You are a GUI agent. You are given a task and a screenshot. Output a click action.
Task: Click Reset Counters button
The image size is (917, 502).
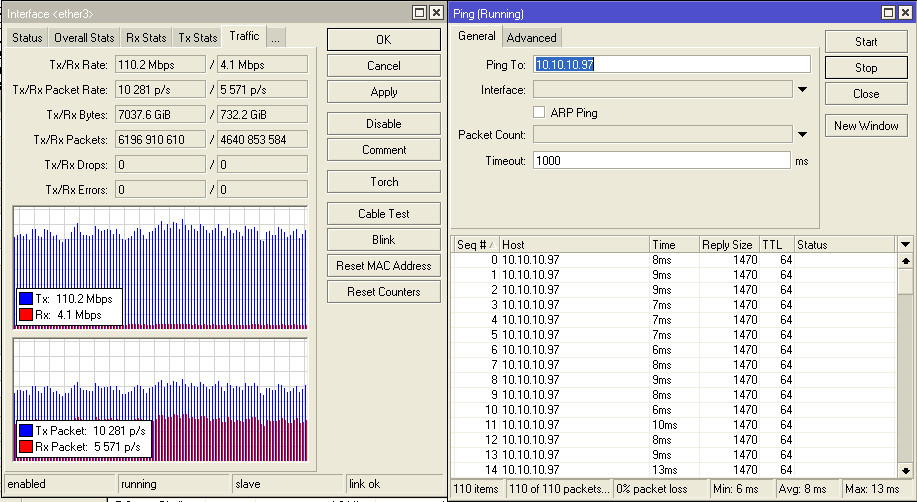click(384, 292)
